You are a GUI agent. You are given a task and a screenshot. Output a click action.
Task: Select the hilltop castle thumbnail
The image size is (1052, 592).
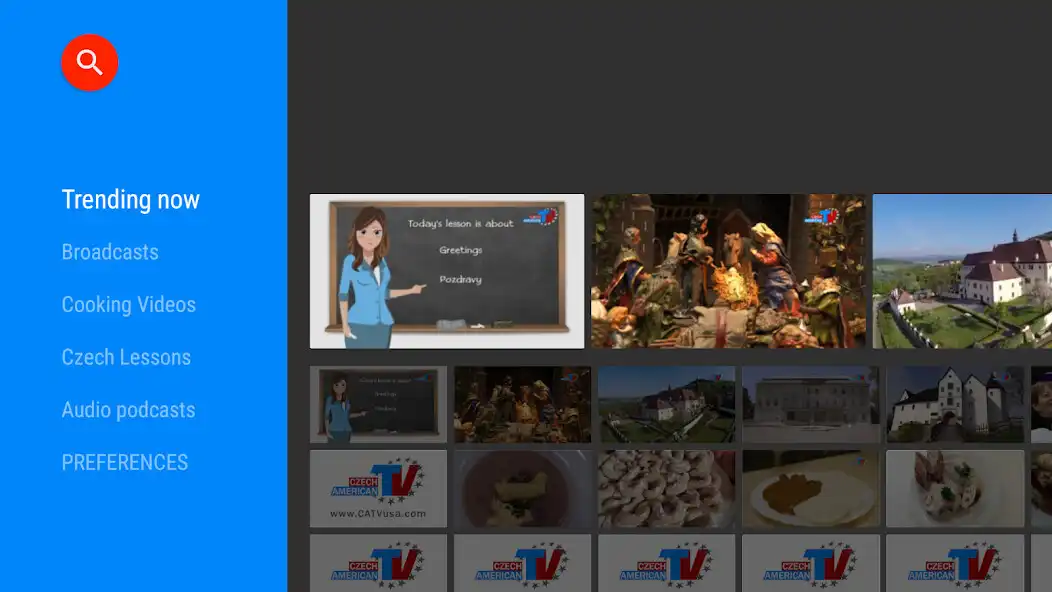coord(955,405)
